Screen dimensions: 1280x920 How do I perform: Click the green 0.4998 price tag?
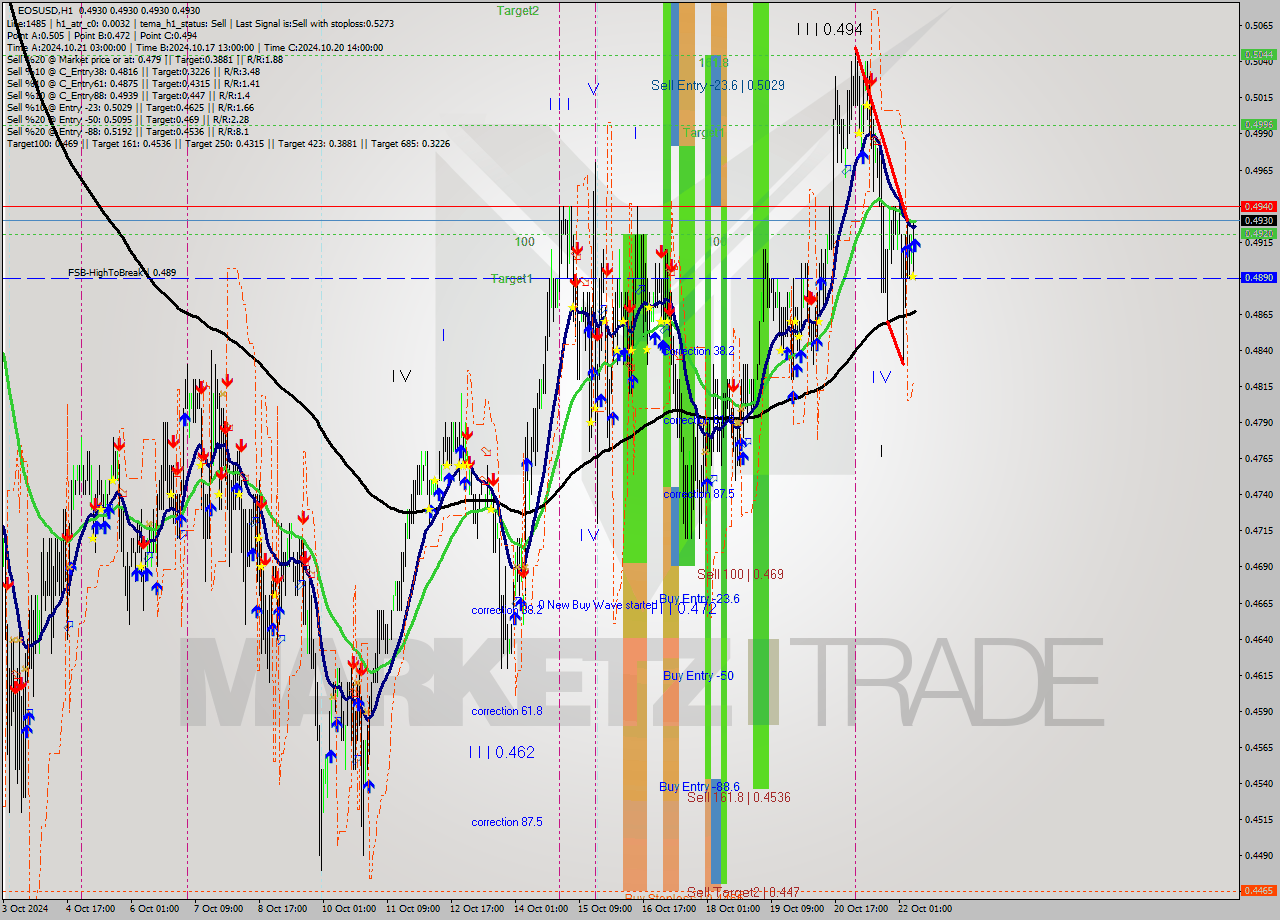pos(1257,125)
